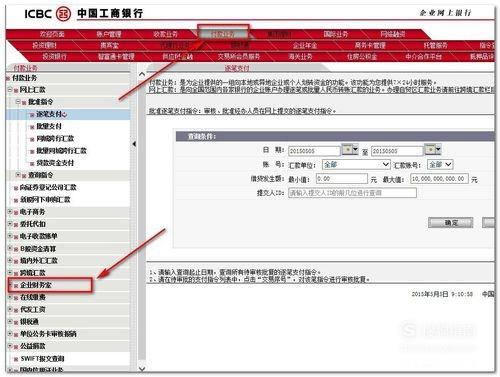Click the 提交人ID input field
The height and width of the screenshot is (377, 500).
click(x=352, y=193)
